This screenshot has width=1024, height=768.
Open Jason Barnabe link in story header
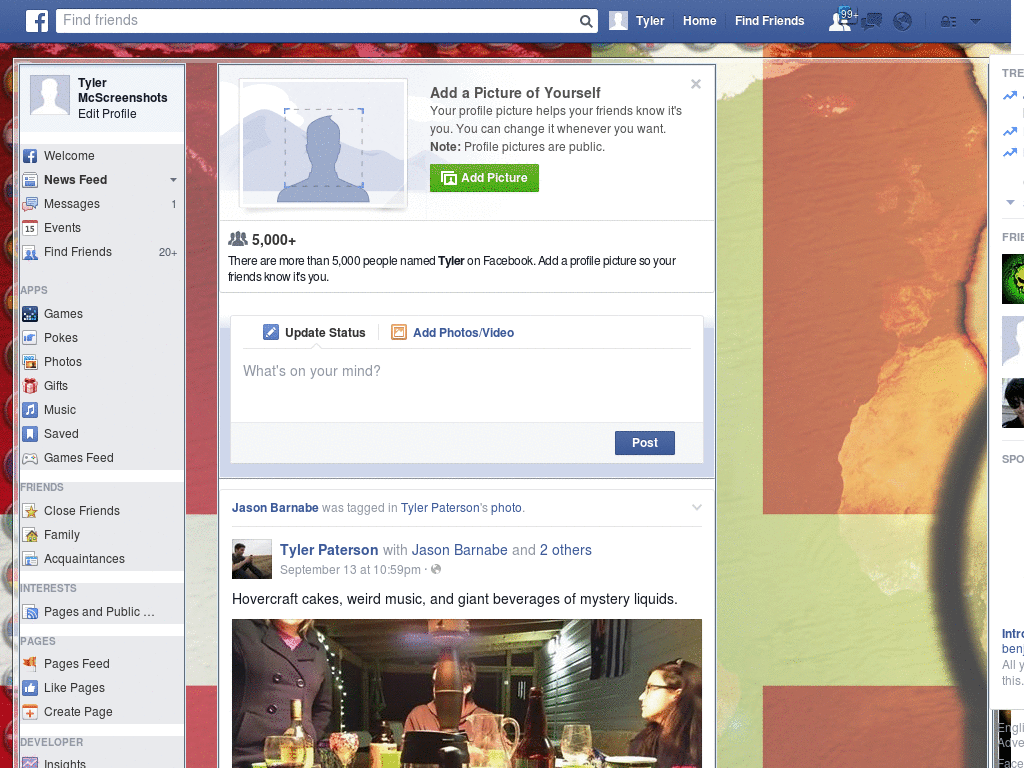coord(275,507)
